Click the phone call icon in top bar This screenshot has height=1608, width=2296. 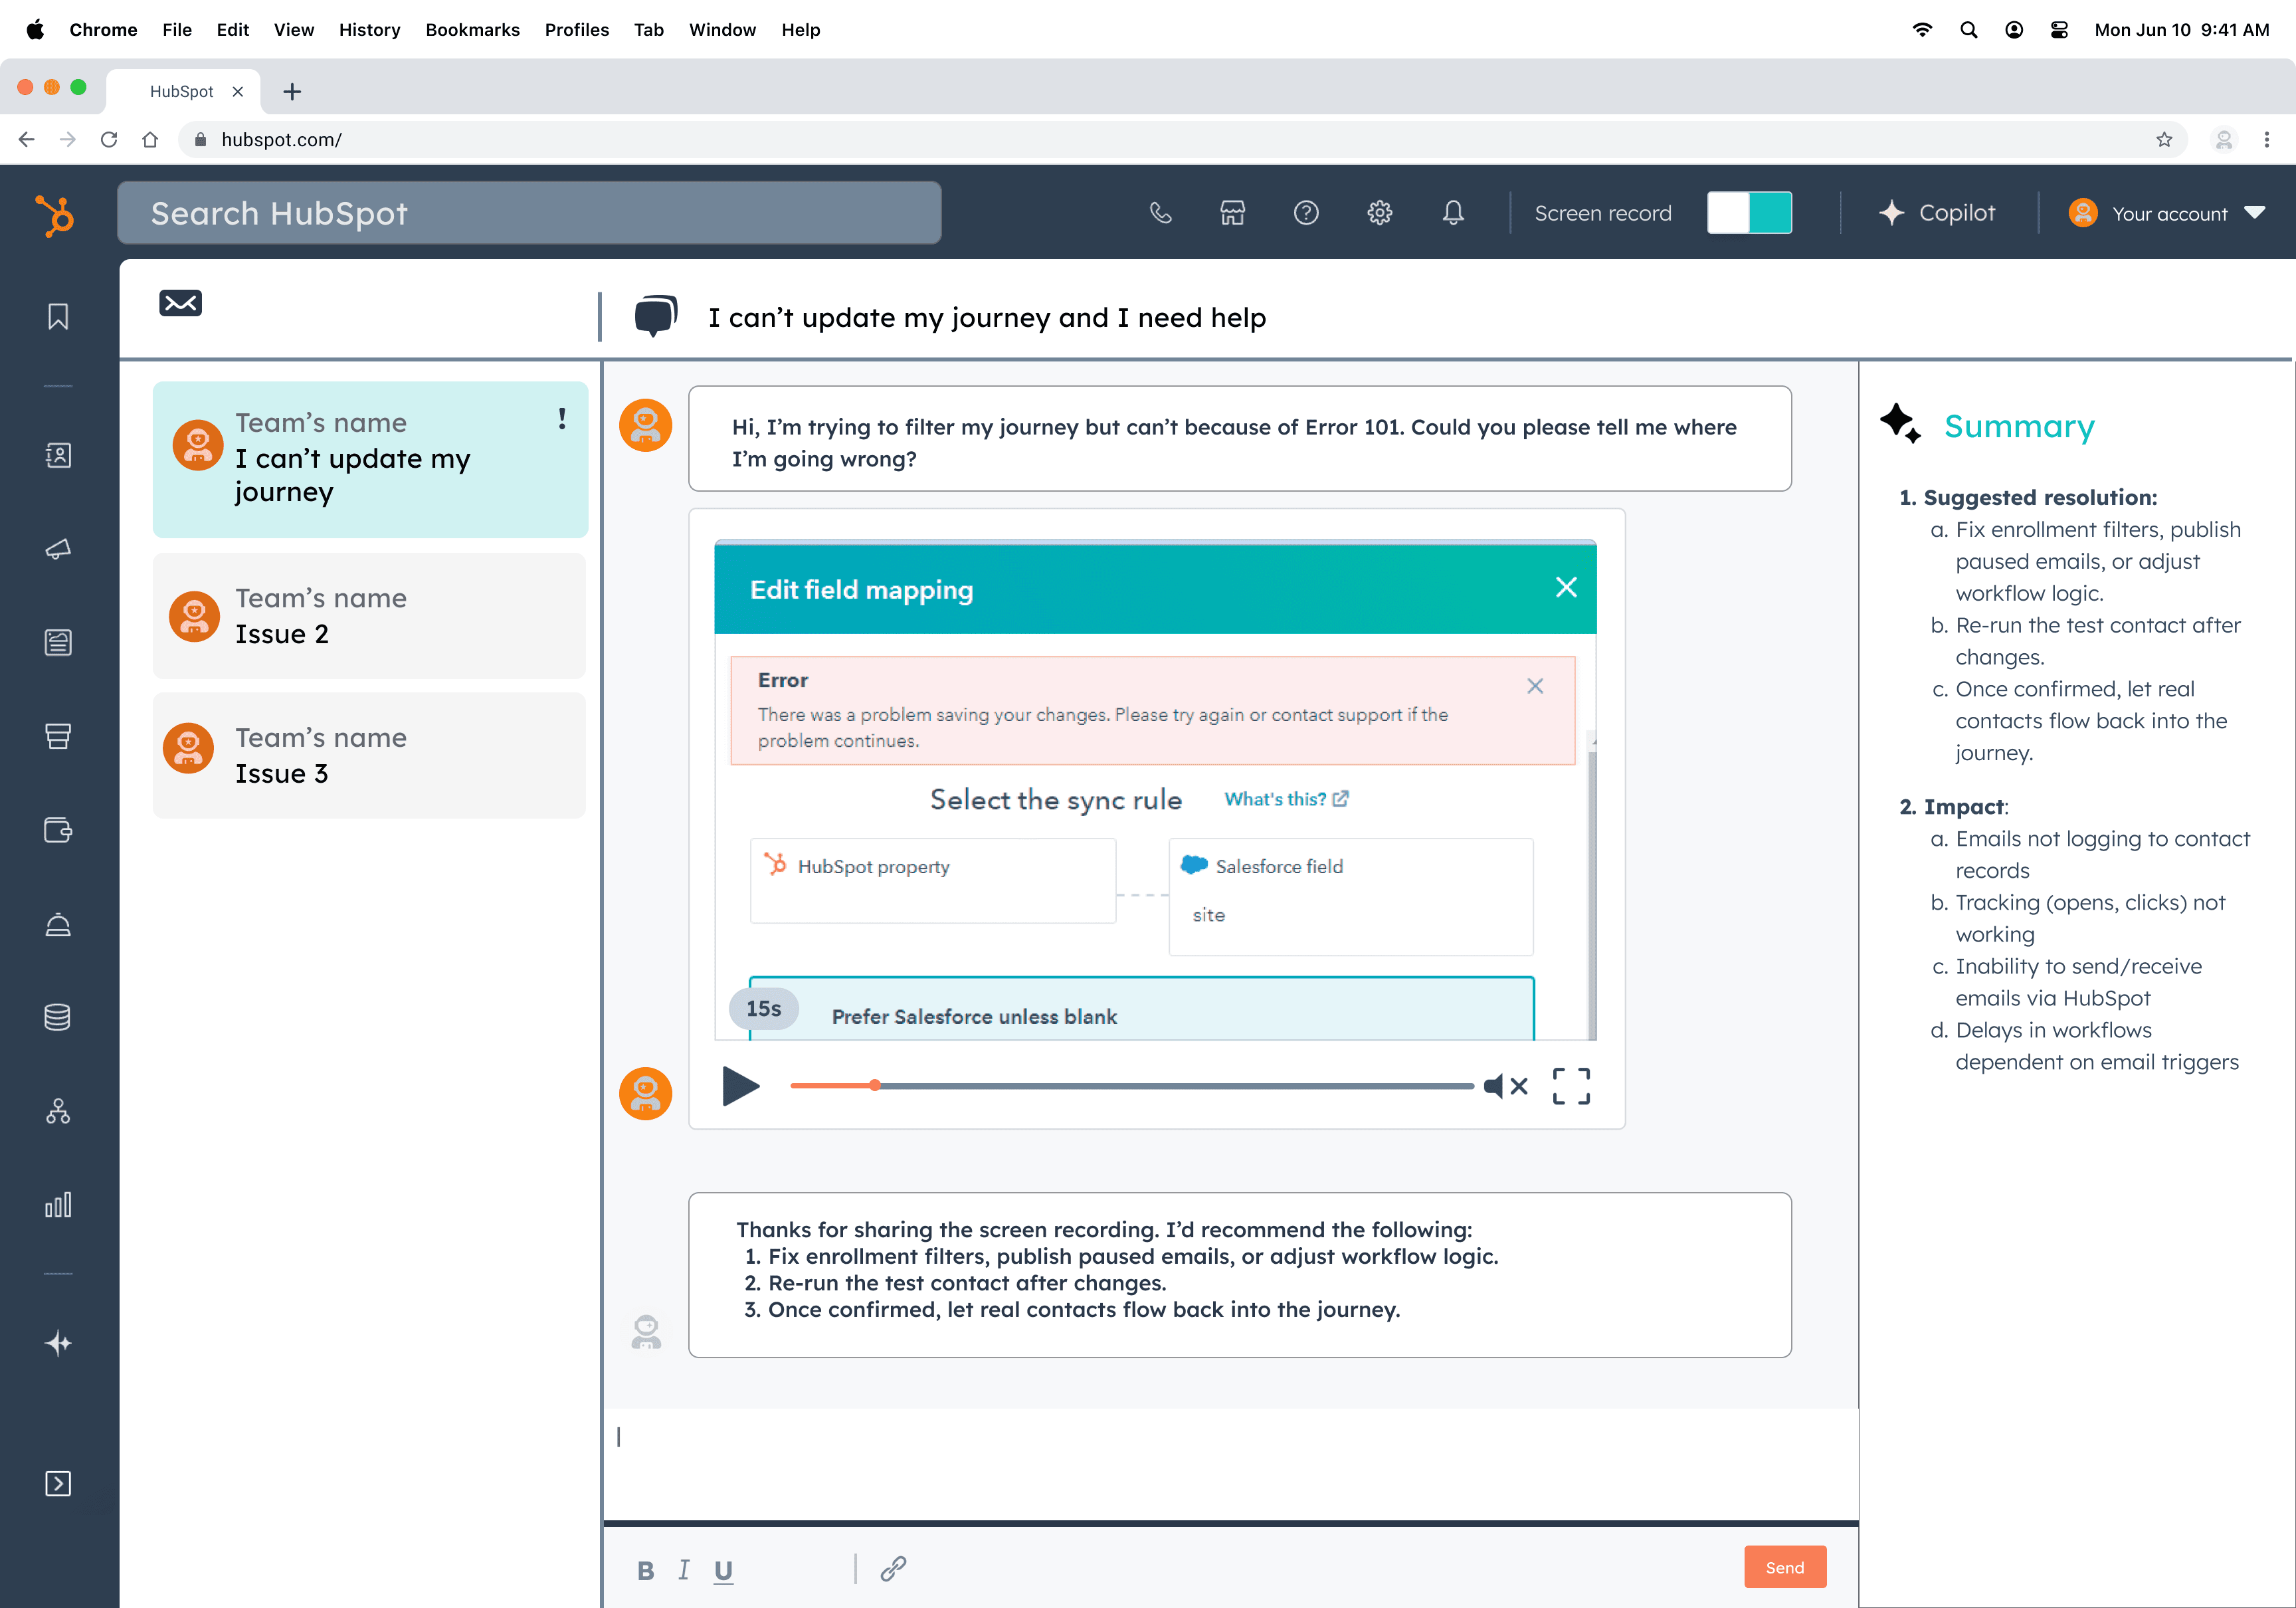(1160, 213)
